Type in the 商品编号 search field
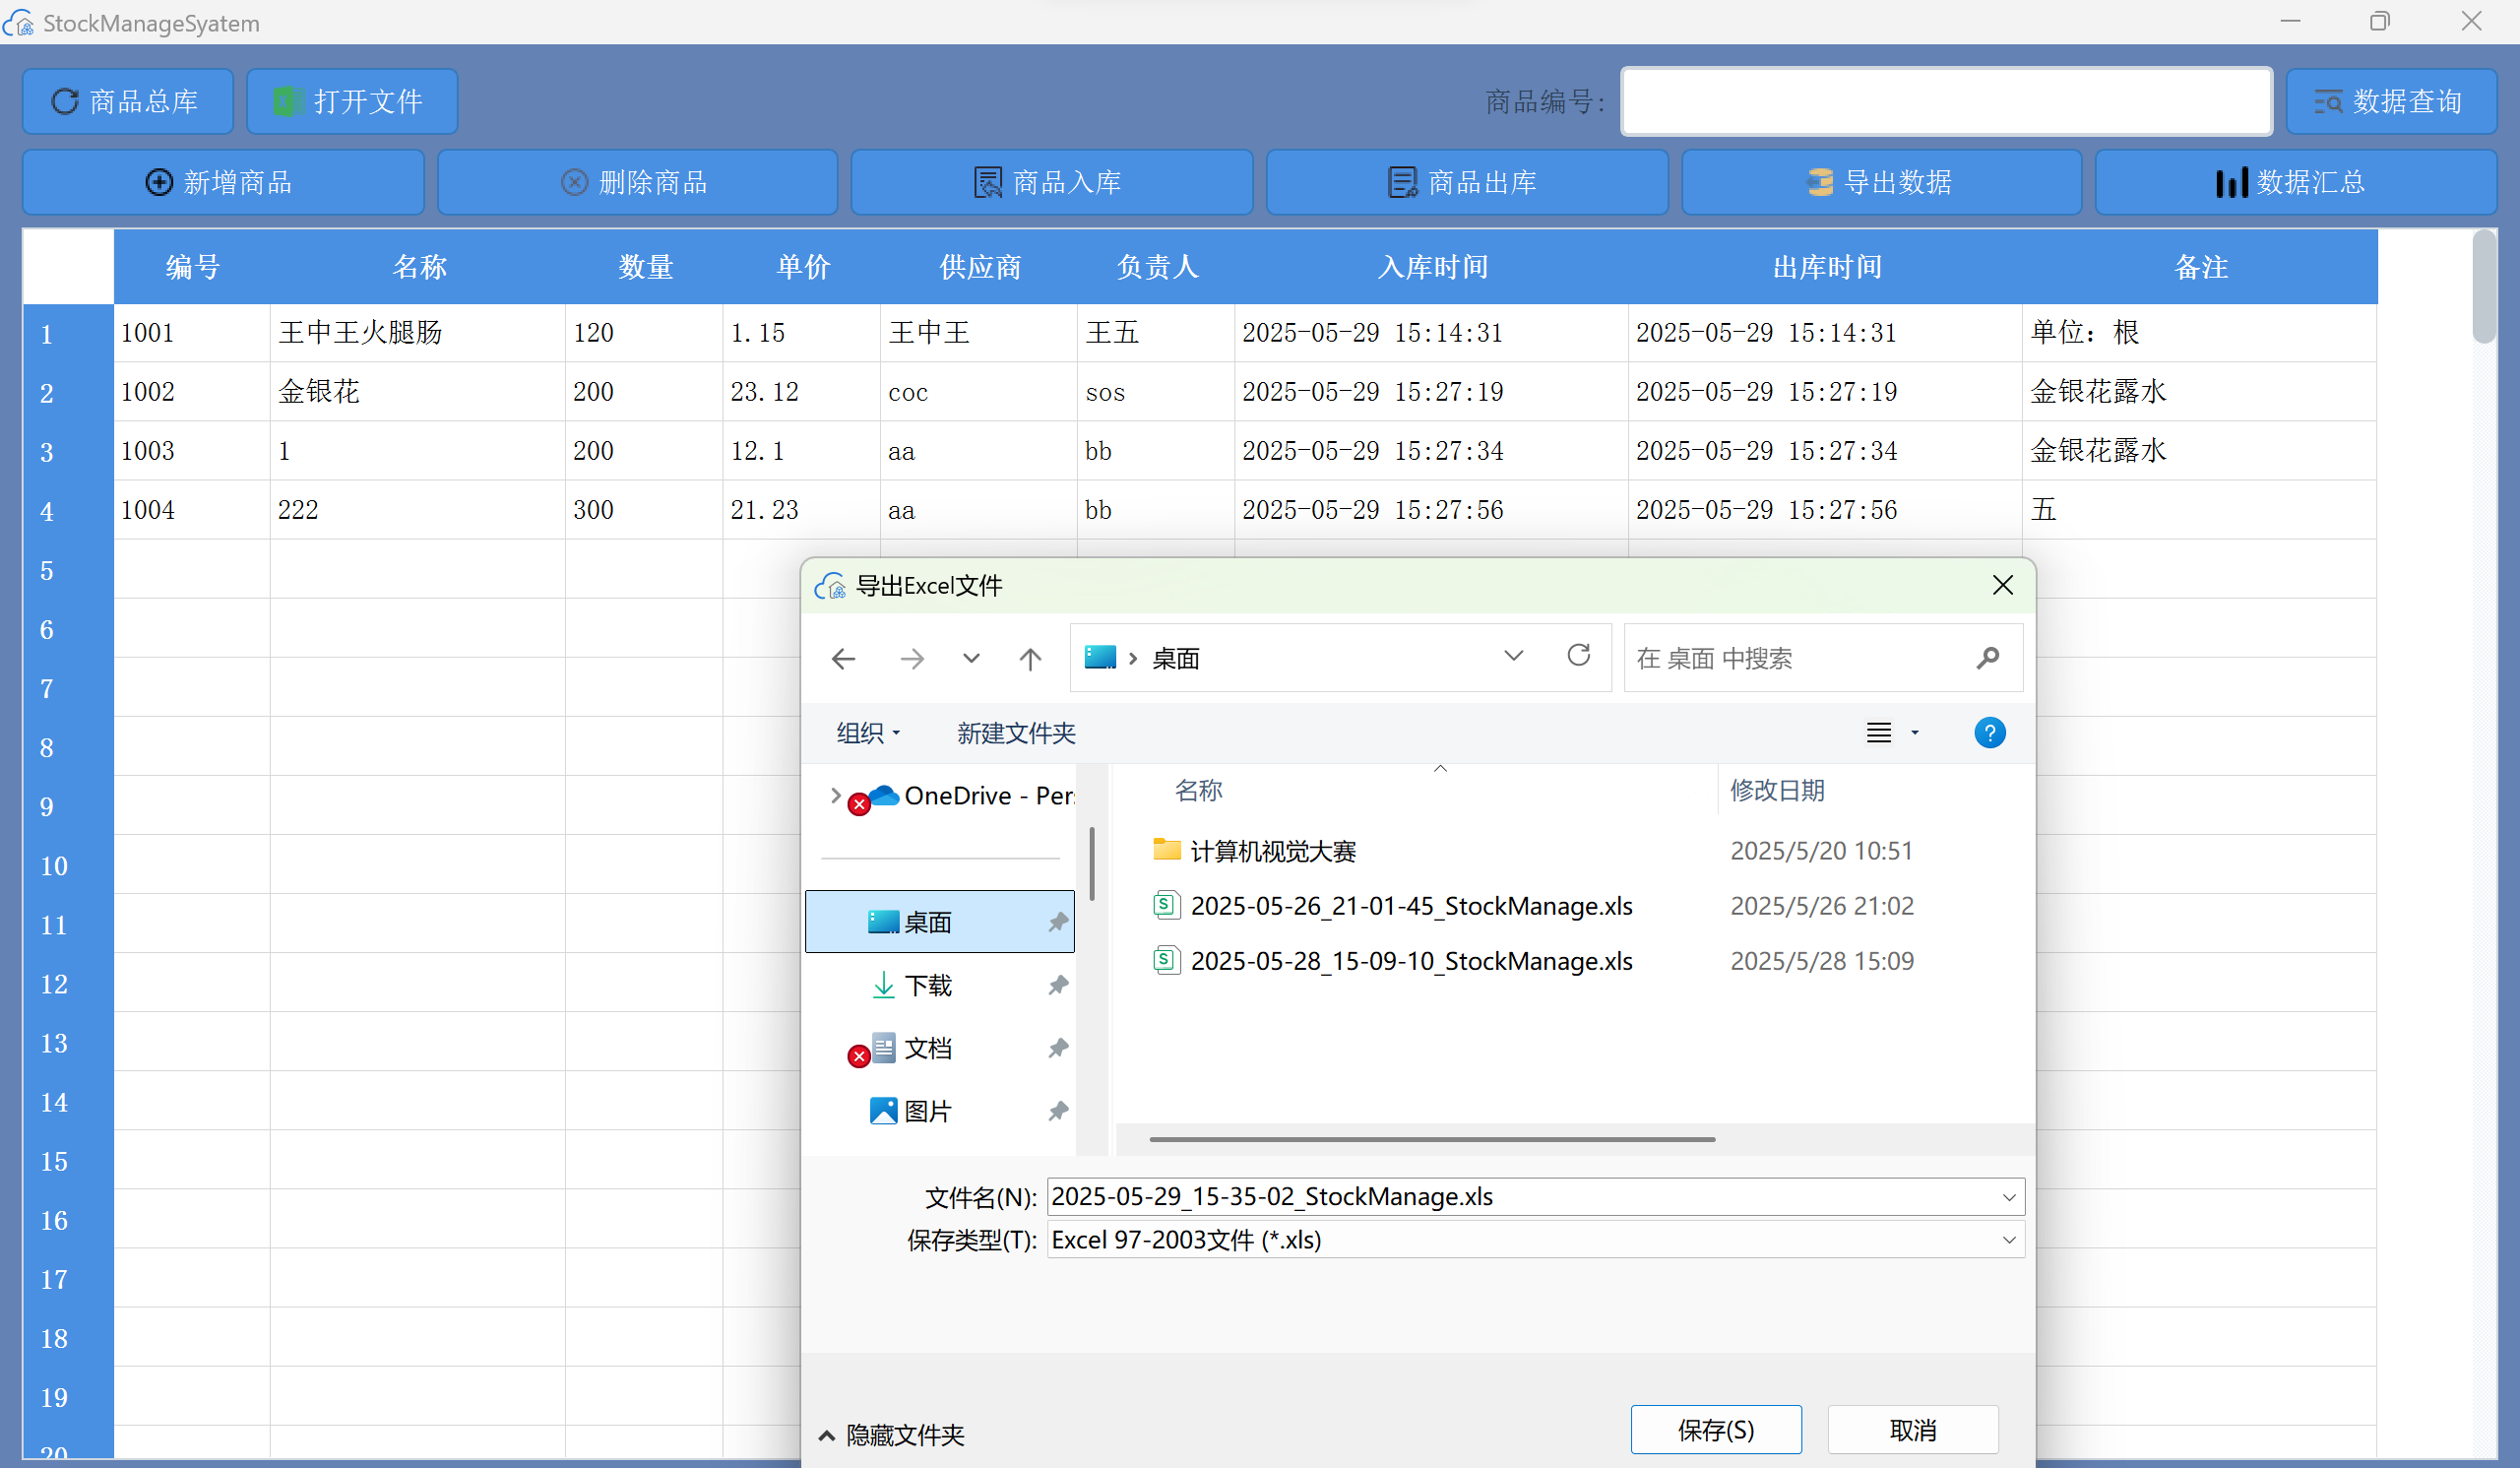2520x1468 pixels. click(x=1944, y=101)
